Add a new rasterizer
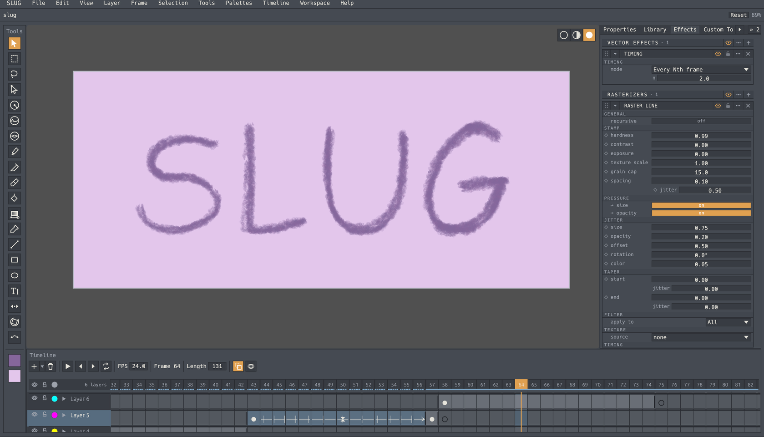764x437 pixels. [749, 95]
